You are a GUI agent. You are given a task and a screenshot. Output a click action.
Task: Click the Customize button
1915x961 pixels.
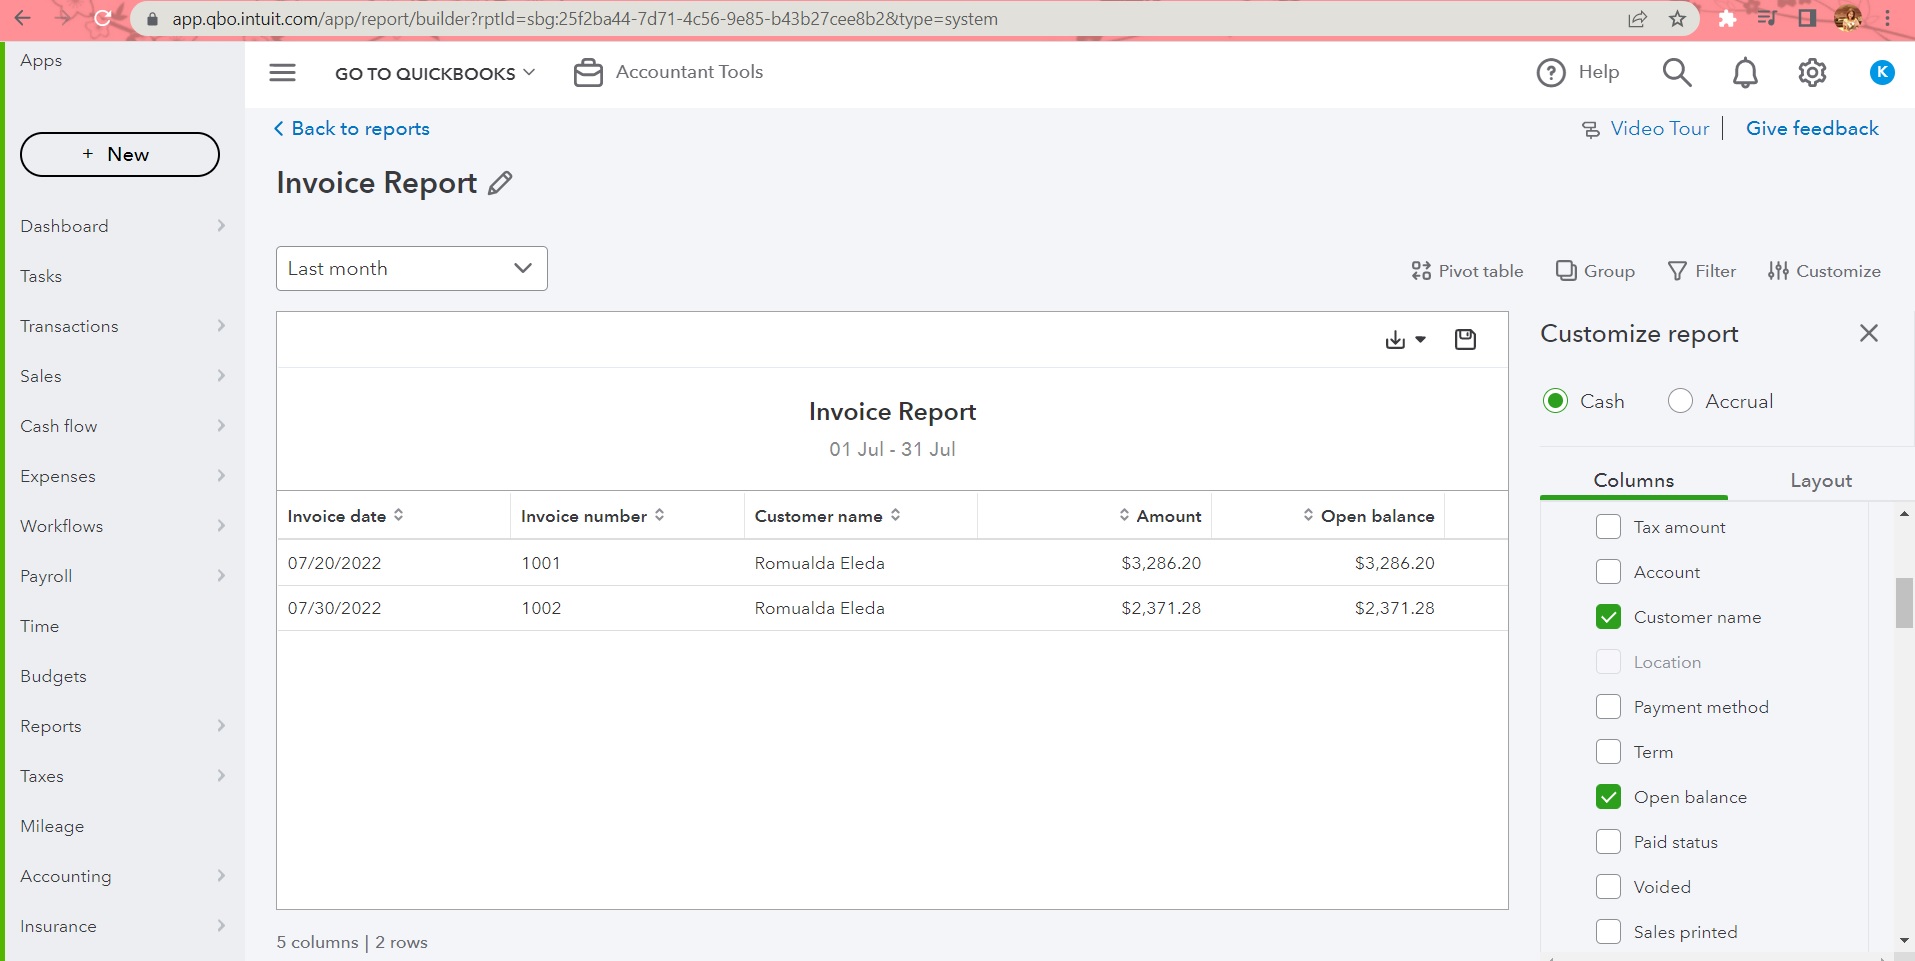tap(1824, 271)
